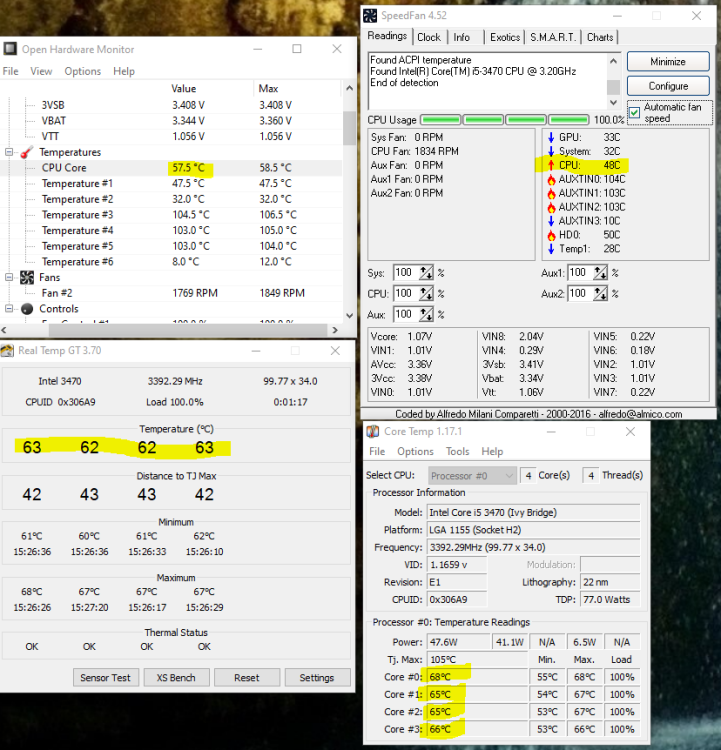Click the flame icon next to AUXTIN0
The image size is (721, 750).
click(551, 179)
